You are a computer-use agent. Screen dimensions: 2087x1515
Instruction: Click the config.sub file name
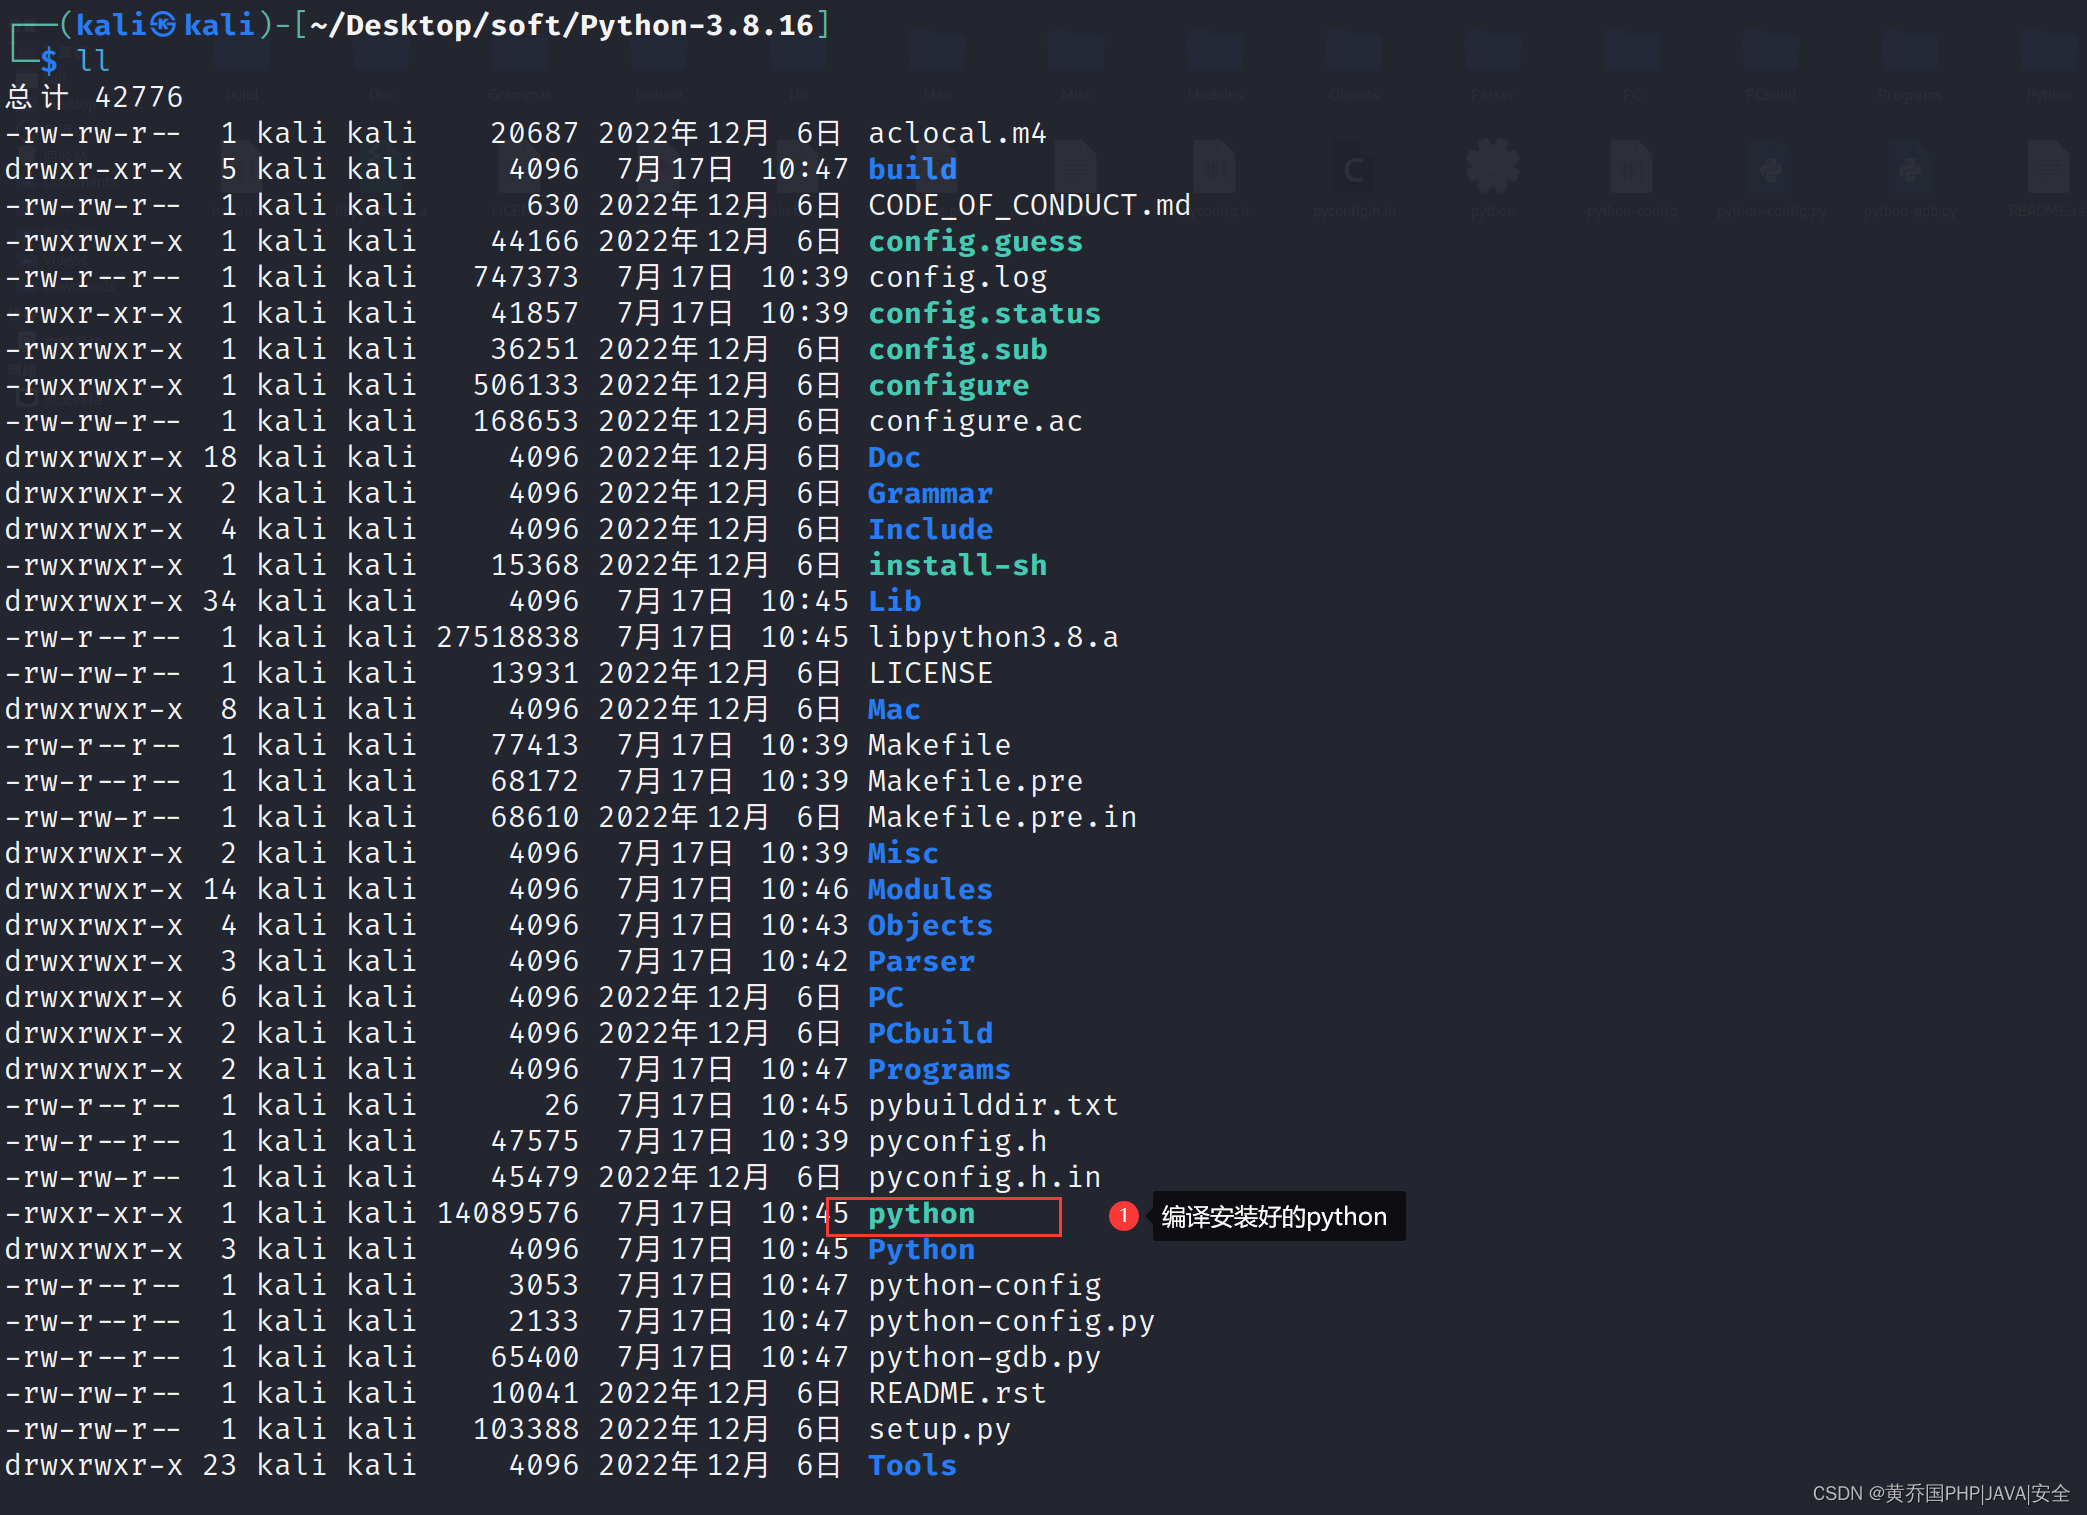click(x=957, y=349)
